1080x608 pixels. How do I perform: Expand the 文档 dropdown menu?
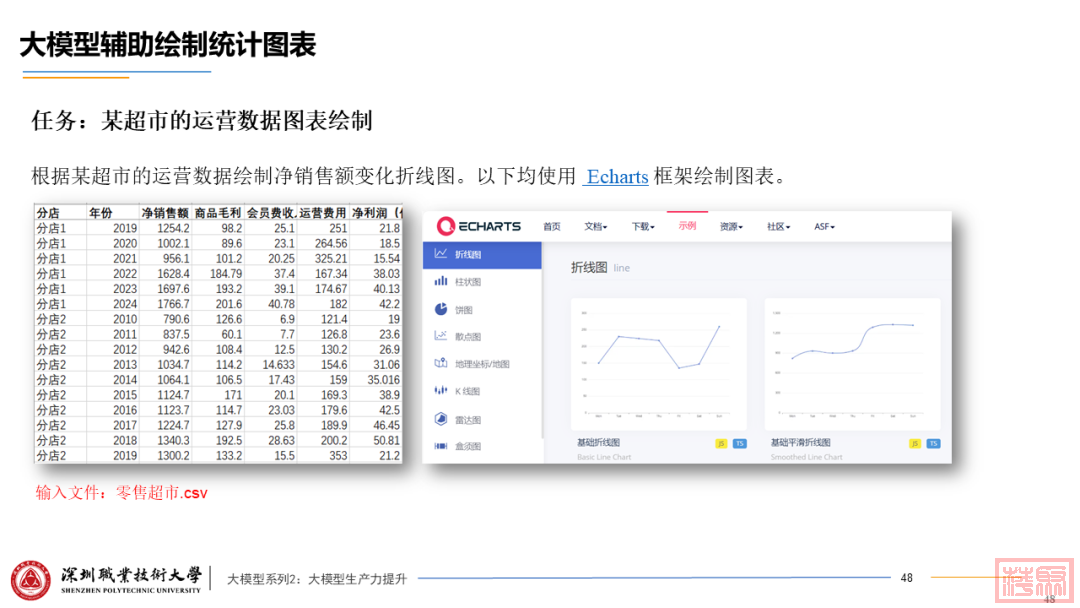(596, 227)
